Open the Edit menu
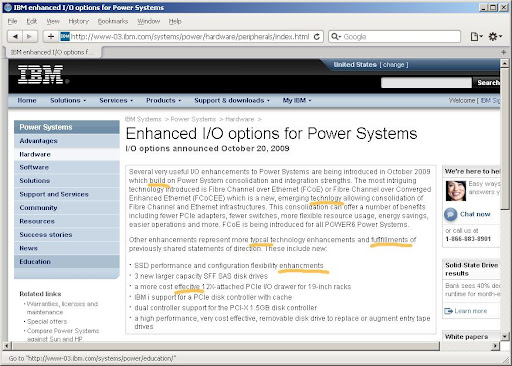The image size is (512, 366). point(32,21)
